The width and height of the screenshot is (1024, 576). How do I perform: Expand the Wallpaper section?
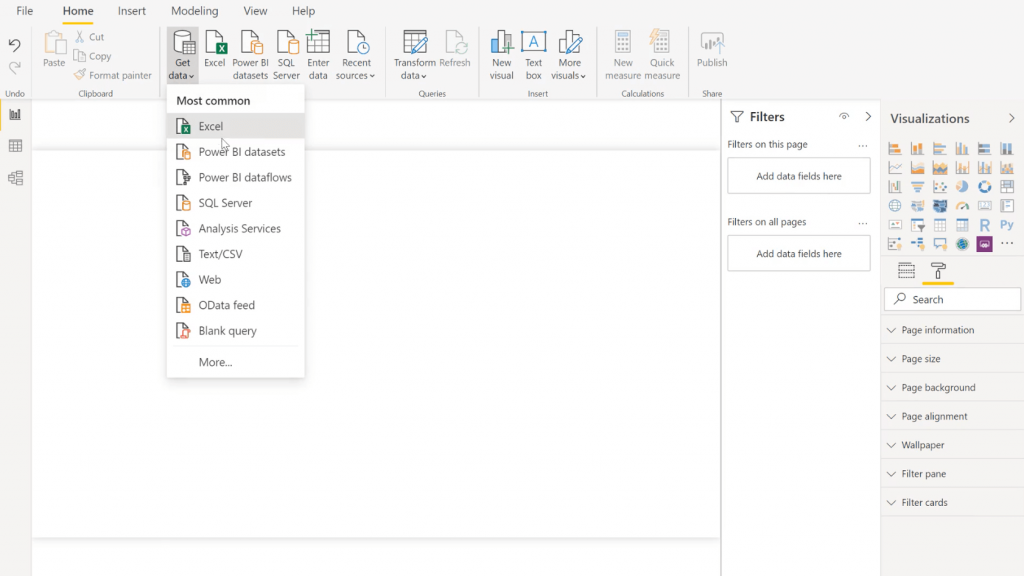[922, 445]
